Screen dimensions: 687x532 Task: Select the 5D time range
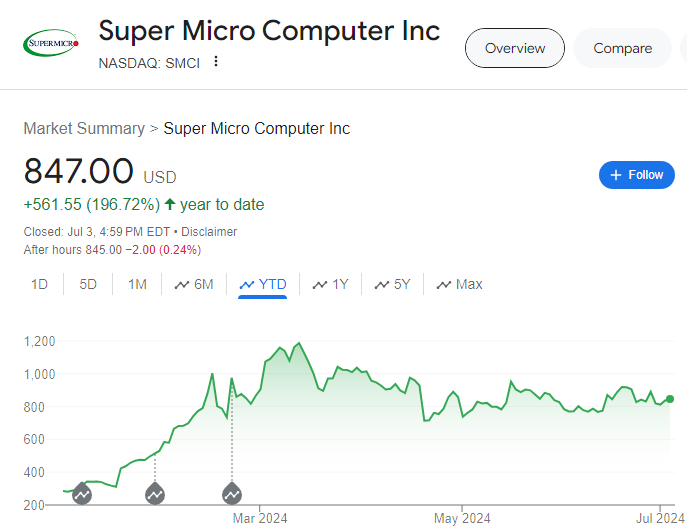(88, 284)
